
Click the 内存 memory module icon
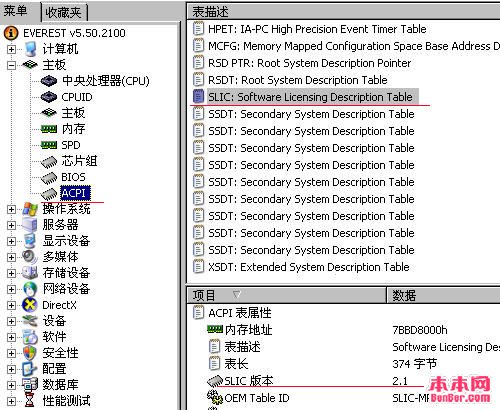pyautogui.click(x=49, y=129)
